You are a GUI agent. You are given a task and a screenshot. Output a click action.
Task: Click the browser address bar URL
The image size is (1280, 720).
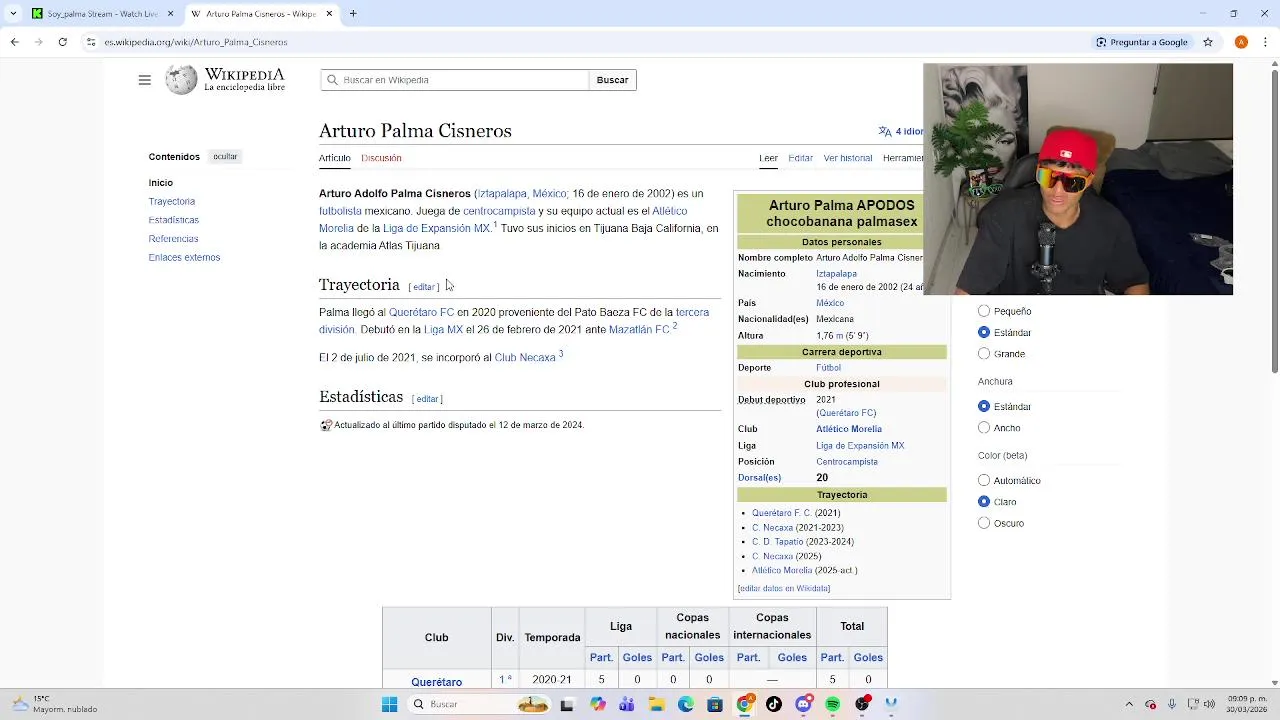196,42
